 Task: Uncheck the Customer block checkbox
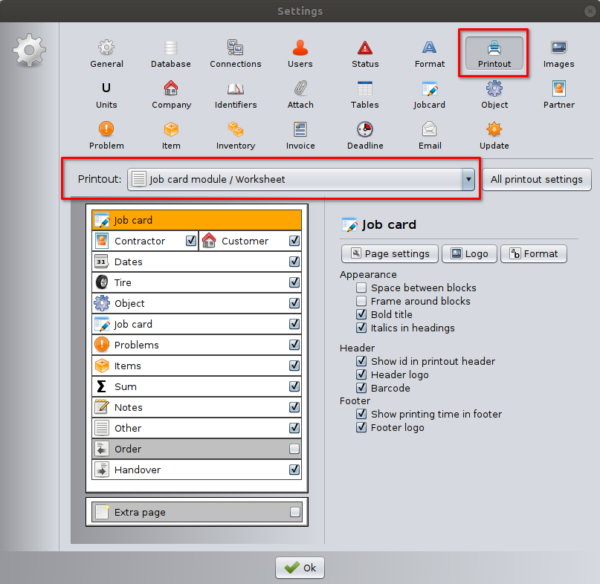click(x=294, y=241)
